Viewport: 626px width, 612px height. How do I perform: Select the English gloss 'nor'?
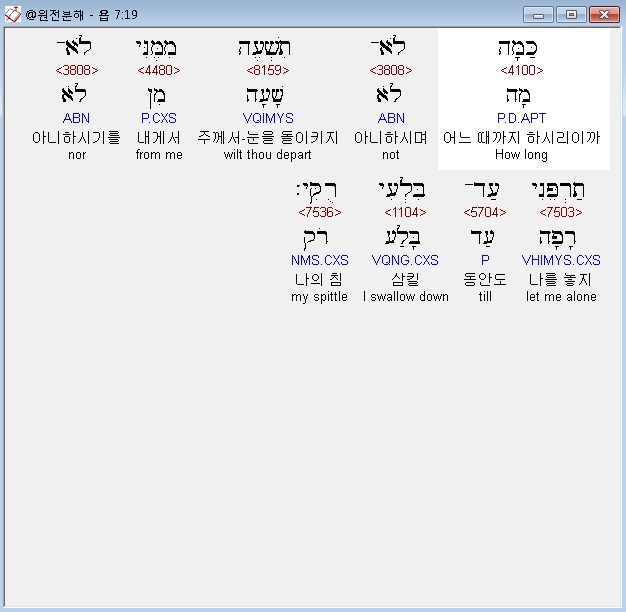pos(77,155)
